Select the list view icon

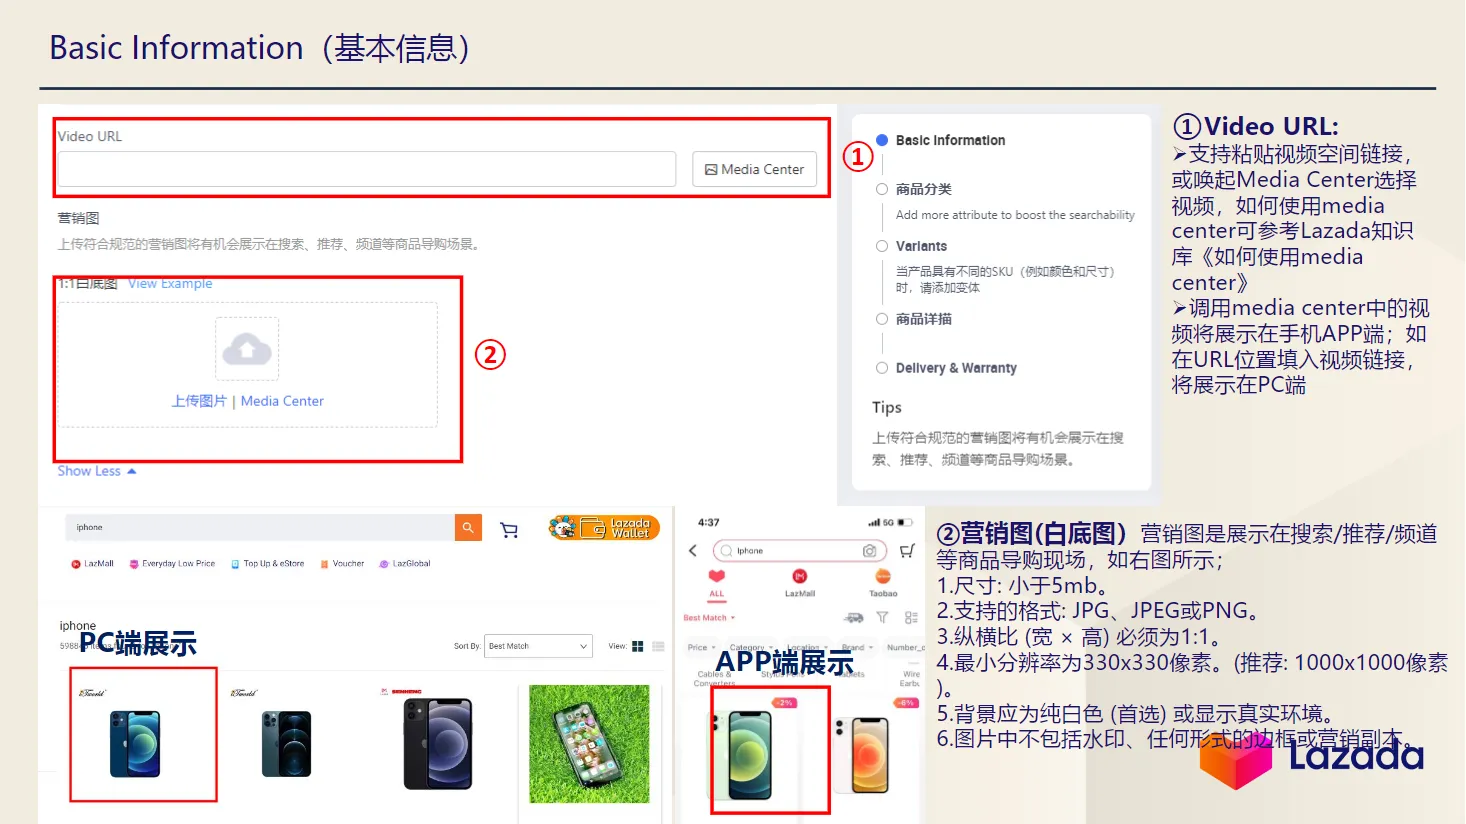coord(659,646)
